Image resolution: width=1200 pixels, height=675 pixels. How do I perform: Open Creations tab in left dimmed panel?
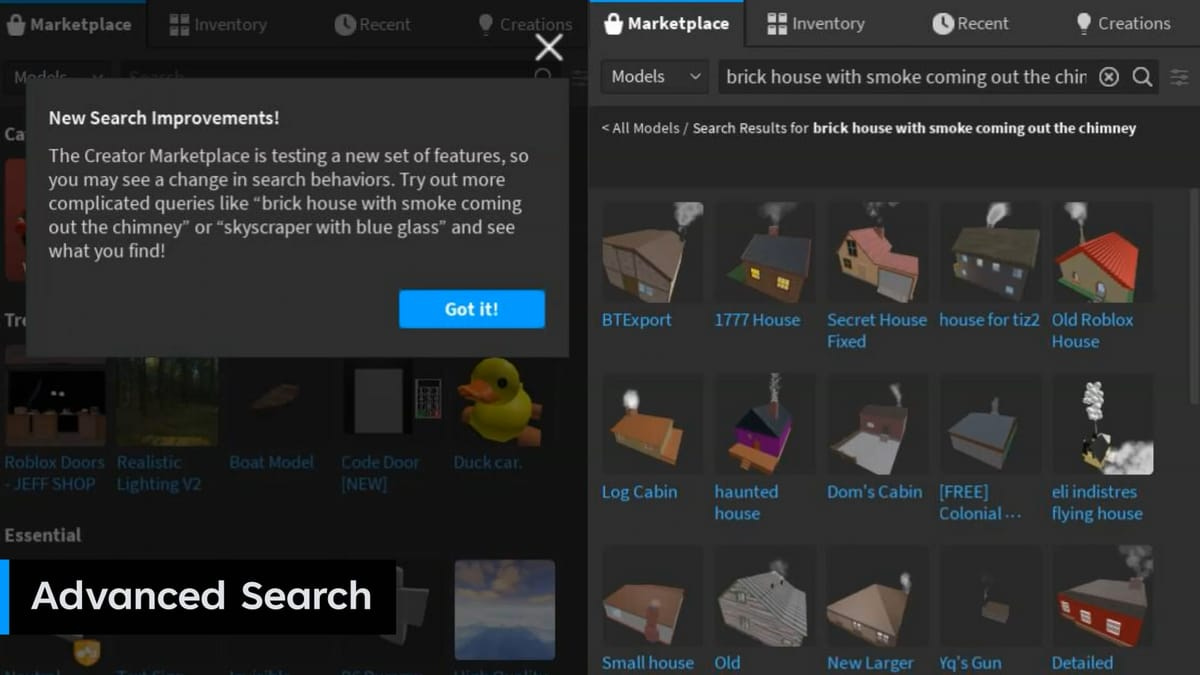[x=525, y=24]
